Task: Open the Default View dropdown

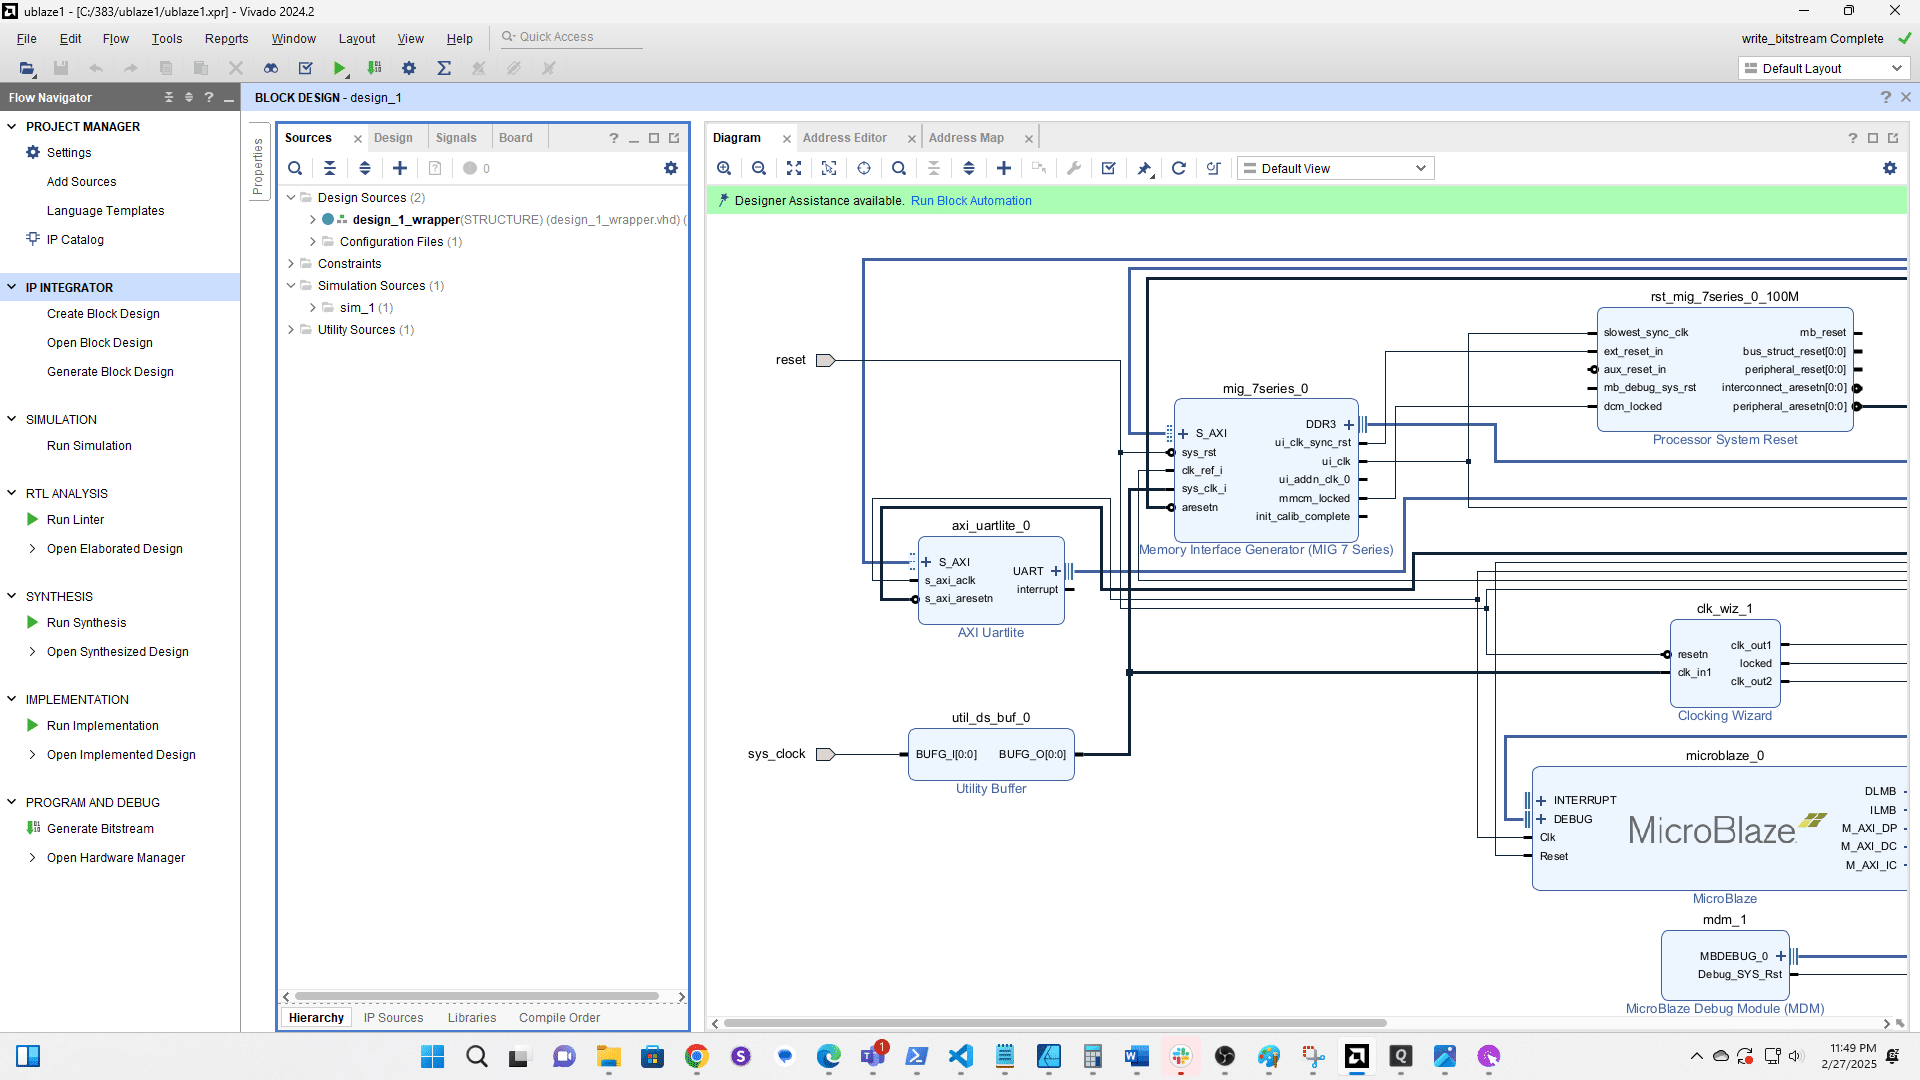Action: tap(1335, 168)
